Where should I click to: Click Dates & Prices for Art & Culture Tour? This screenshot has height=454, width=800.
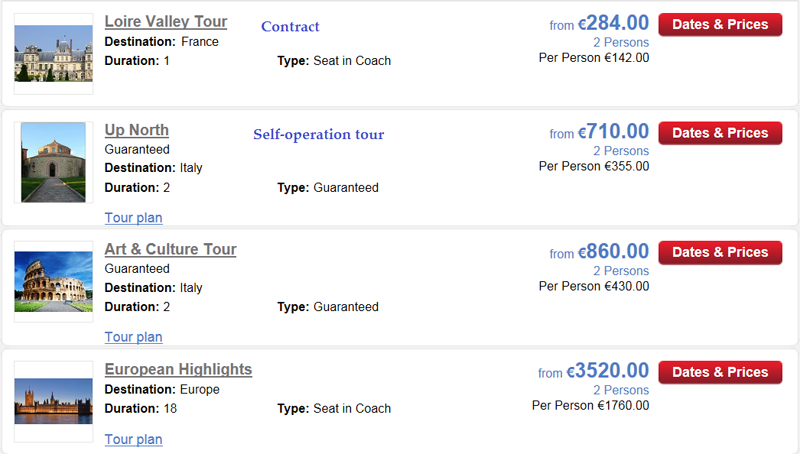pyautogui.click(x=720, y=253)
